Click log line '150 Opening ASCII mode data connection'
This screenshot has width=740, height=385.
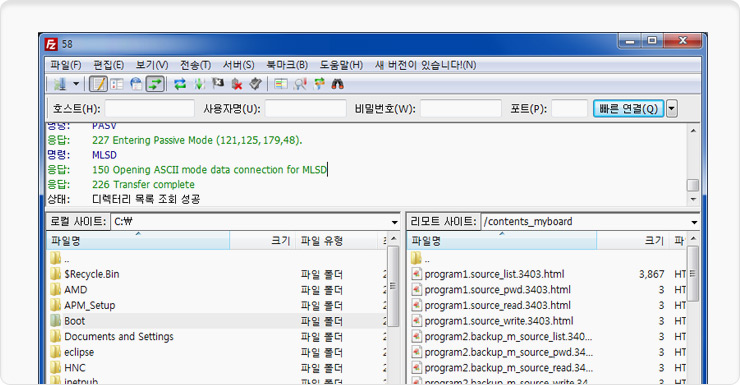(x=210, y=169)
